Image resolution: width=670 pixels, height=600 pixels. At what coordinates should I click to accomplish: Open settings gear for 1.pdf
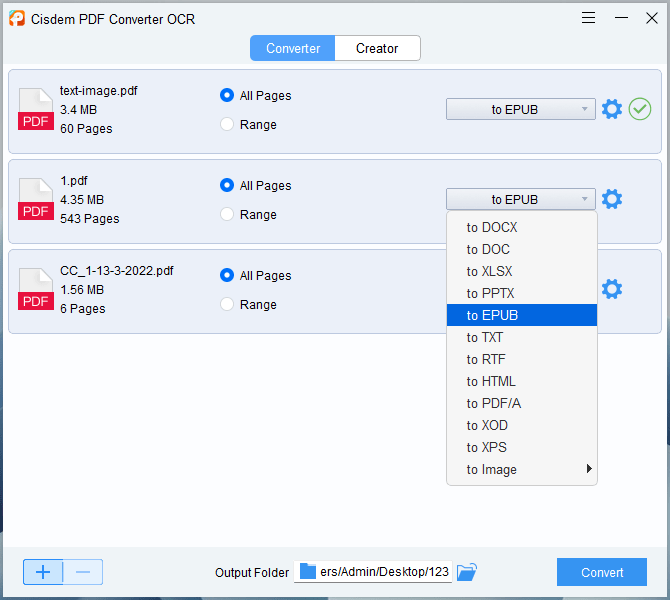click(612, 200)
